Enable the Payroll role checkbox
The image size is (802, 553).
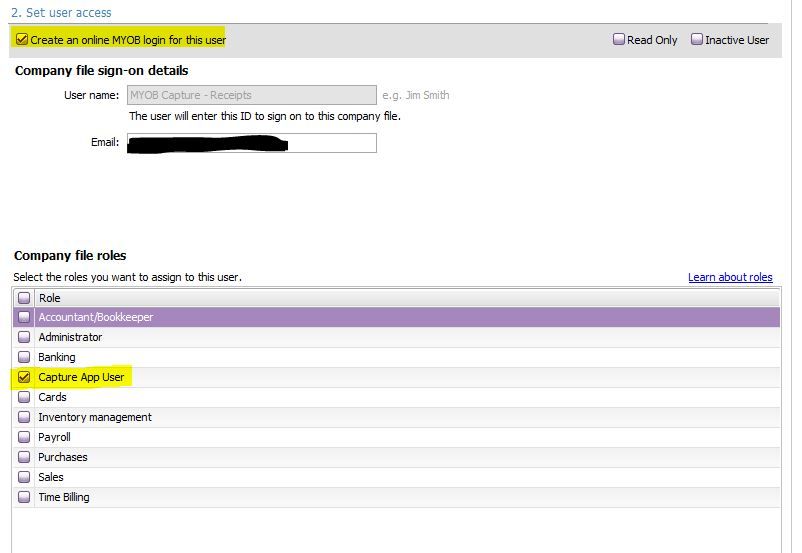pos(24,437)
